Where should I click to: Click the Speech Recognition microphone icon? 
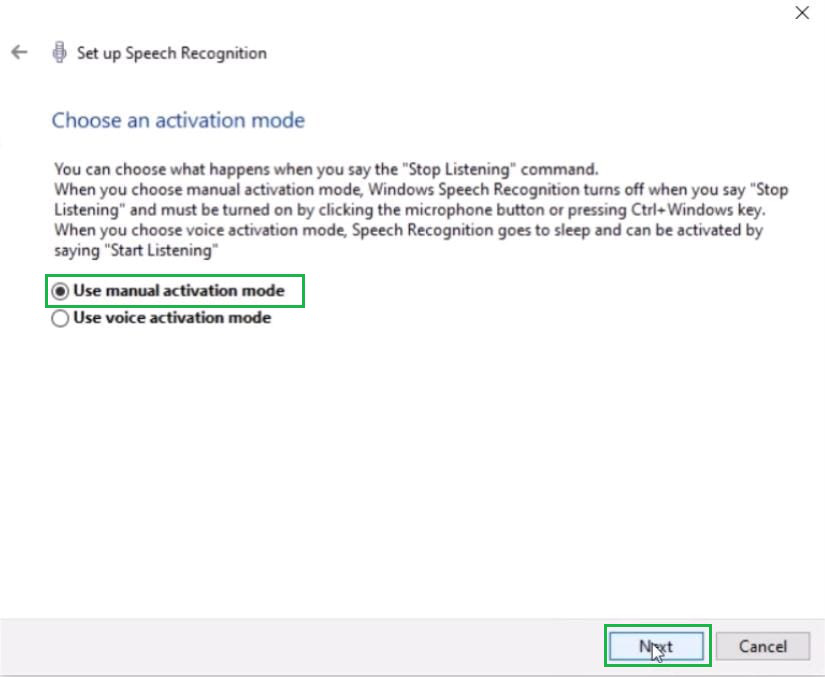pyautogui.click(x=59, y=52)
